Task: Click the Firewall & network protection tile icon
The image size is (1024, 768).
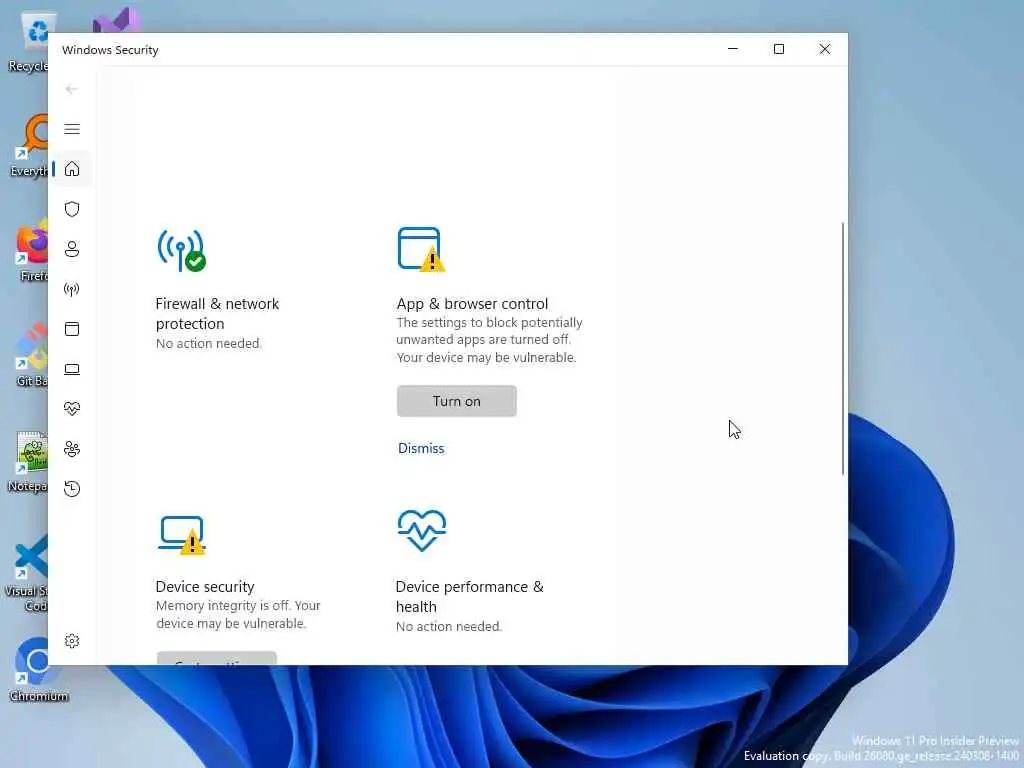Action: click(182, 249)
